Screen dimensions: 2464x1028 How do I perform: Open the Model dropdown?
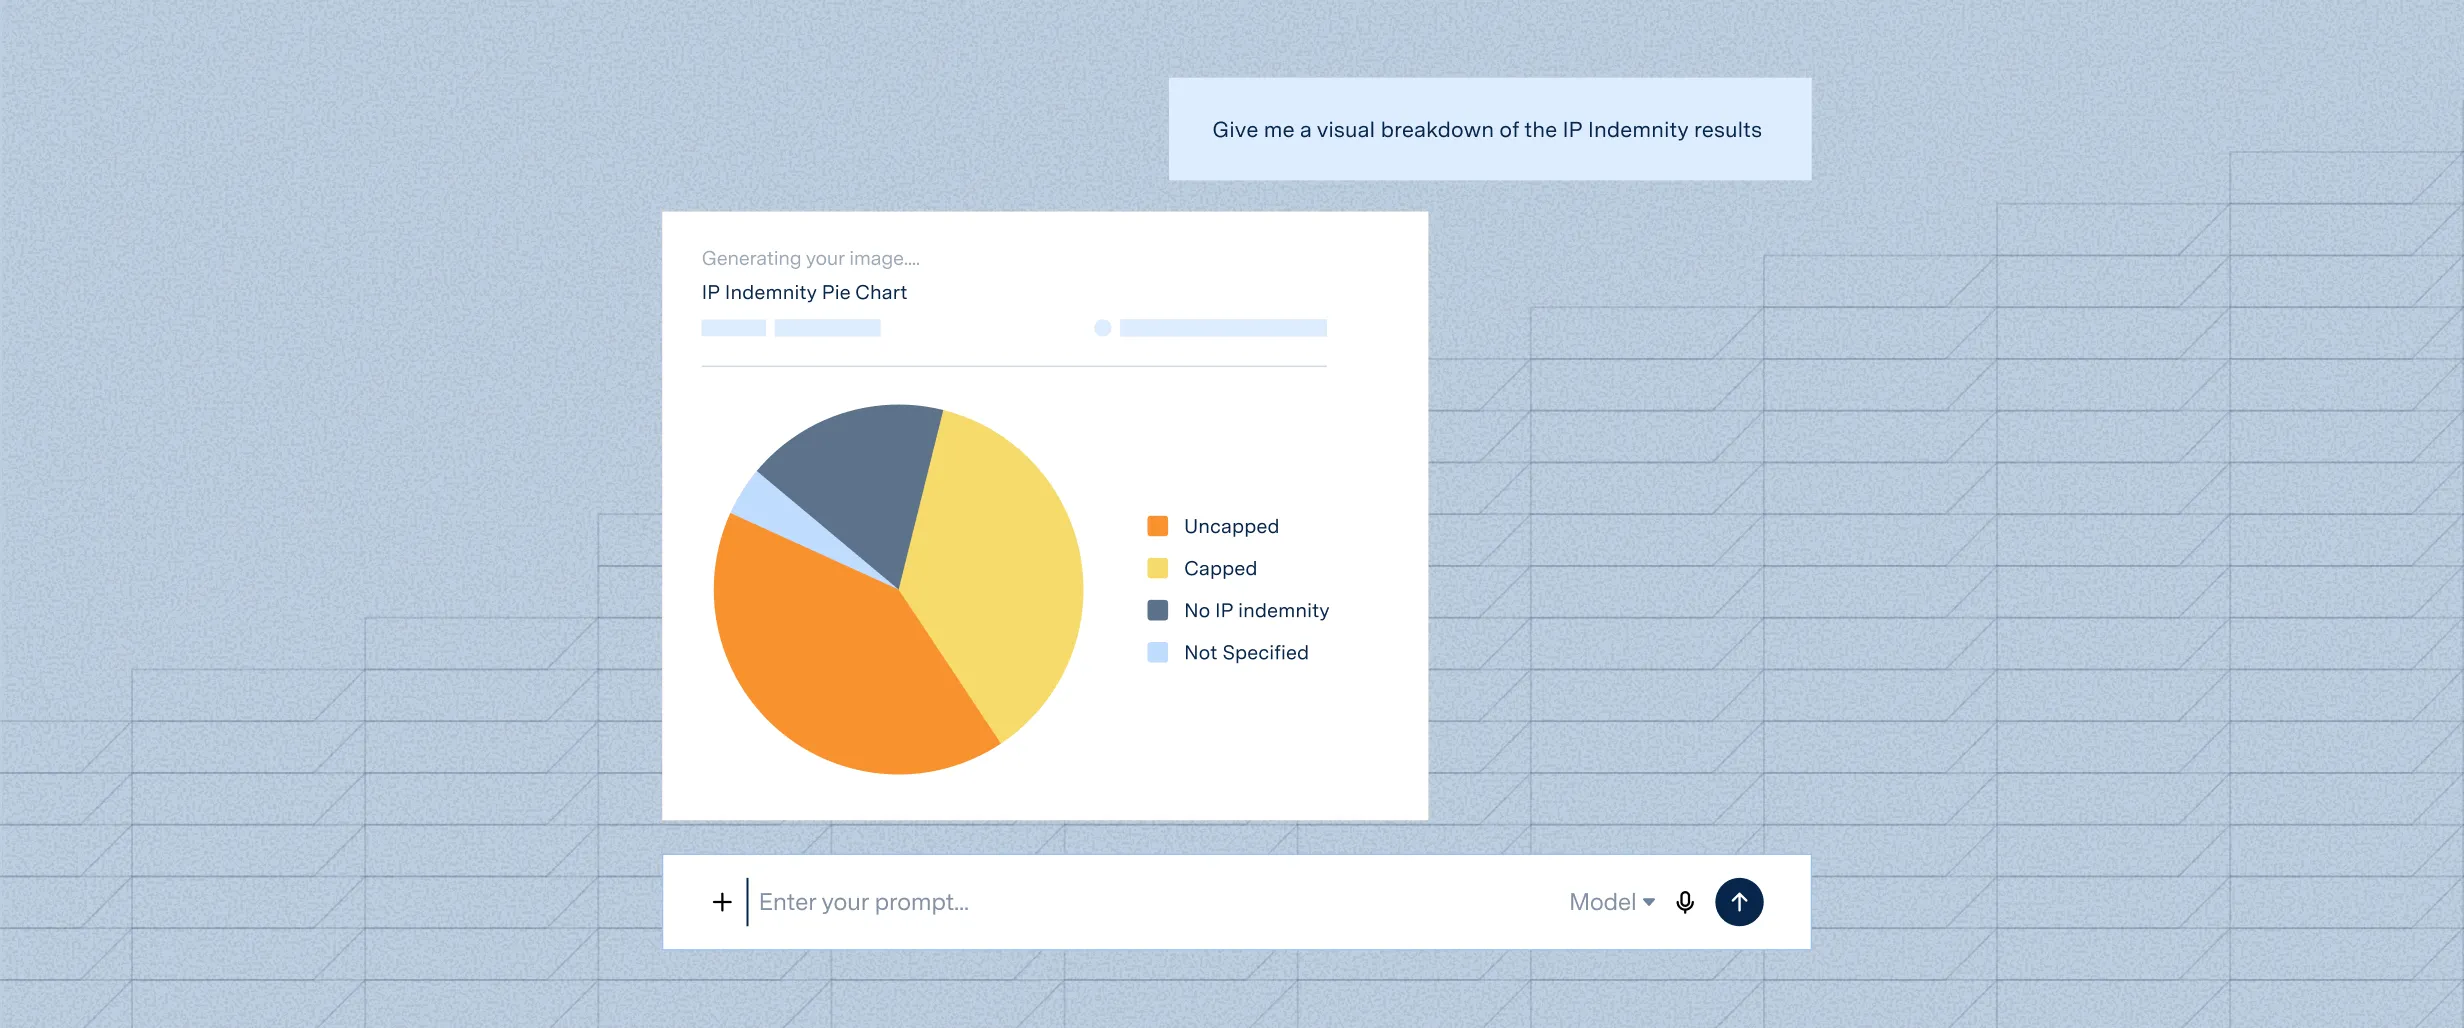point(1611,902)
